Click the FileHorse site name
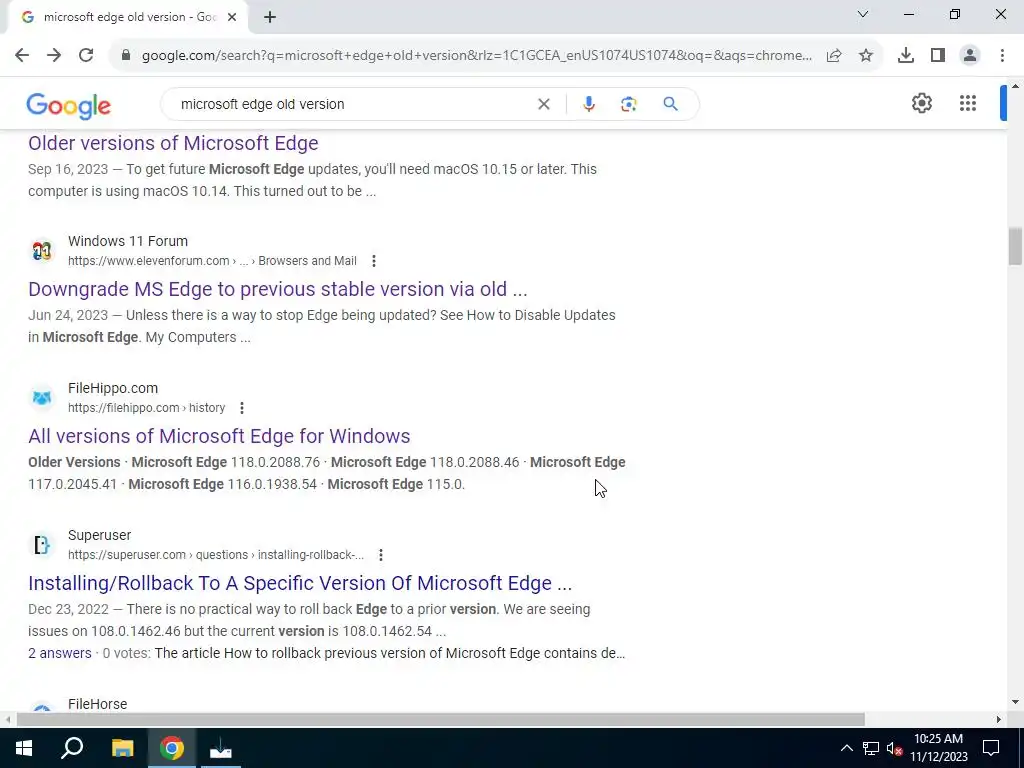The image size is (1024, 768). 97,704
